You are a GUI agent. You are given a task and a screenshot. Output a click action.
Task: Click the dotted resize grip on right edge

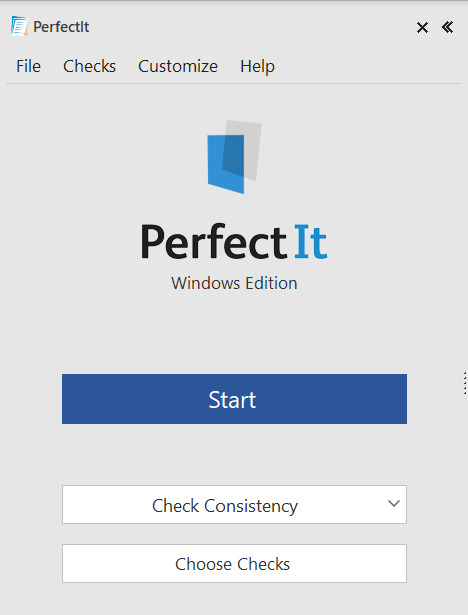tap(465, 383)
